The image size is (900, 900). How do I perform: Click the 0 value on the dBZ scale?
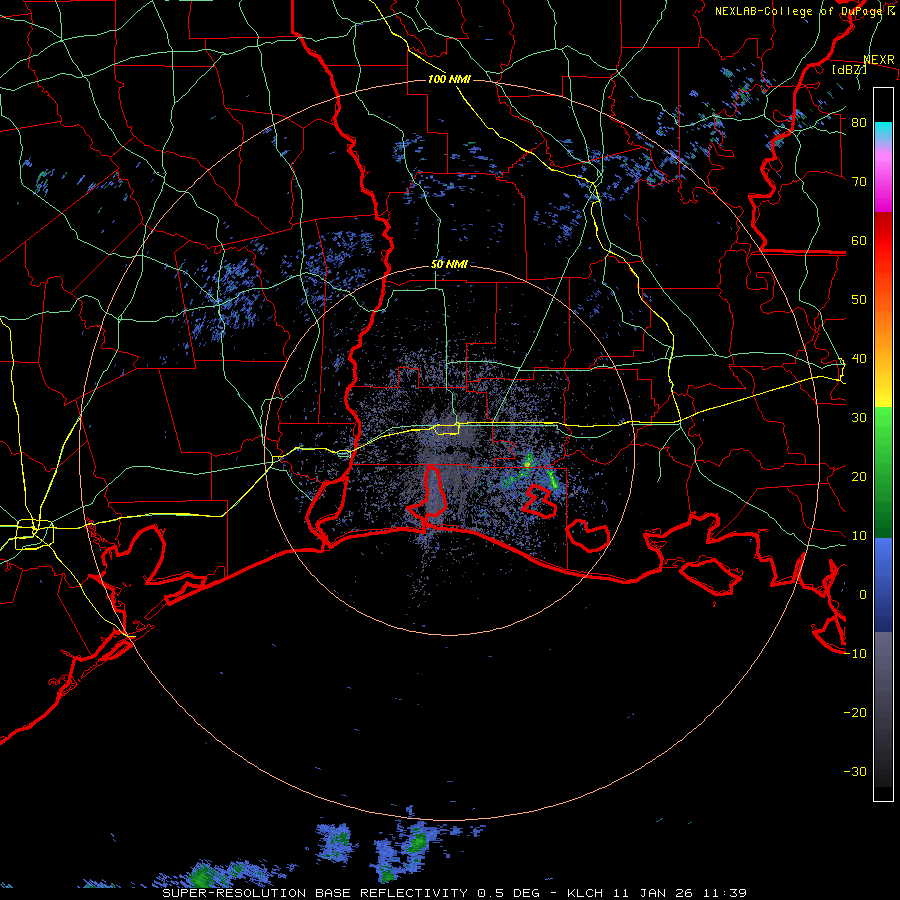[x=863, y=595]
